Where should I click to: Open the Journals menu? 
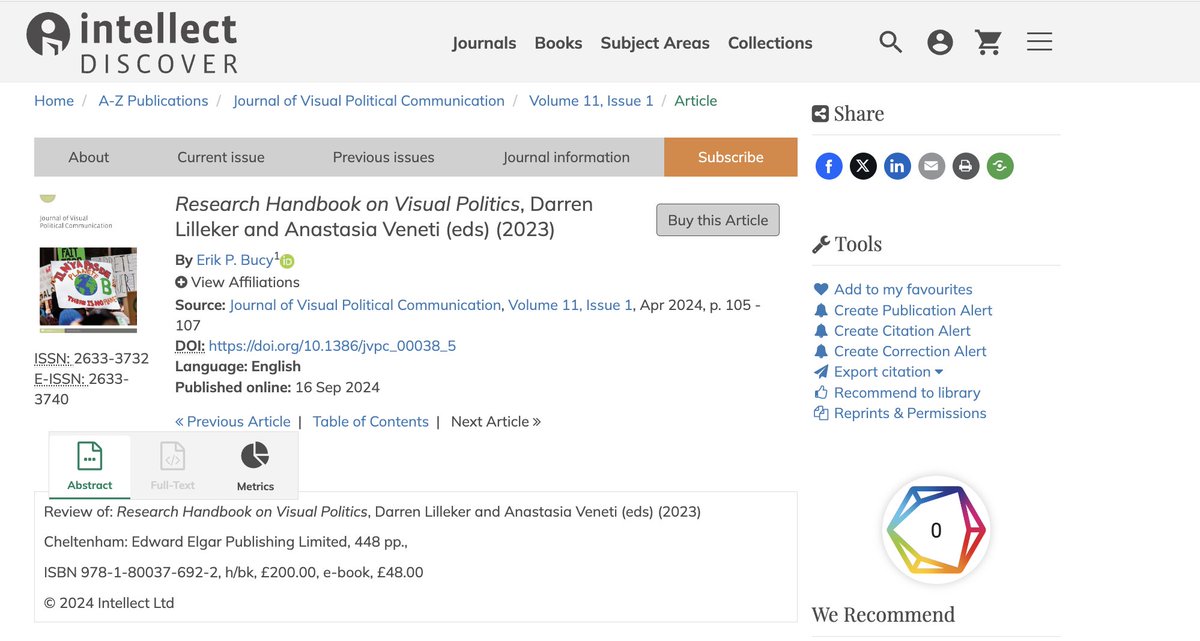[x=484, y=43]
